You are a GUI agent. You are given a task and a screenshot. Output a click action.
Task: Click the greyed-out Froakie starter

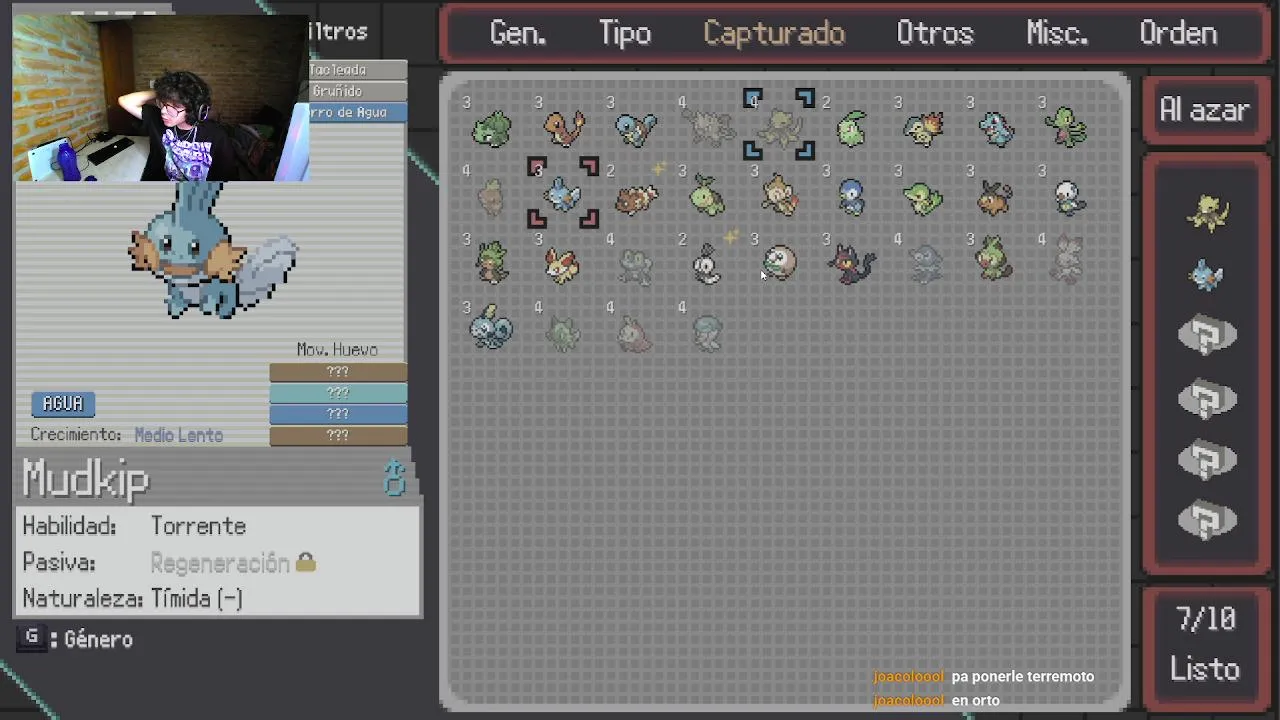click(x=636, y=266)
